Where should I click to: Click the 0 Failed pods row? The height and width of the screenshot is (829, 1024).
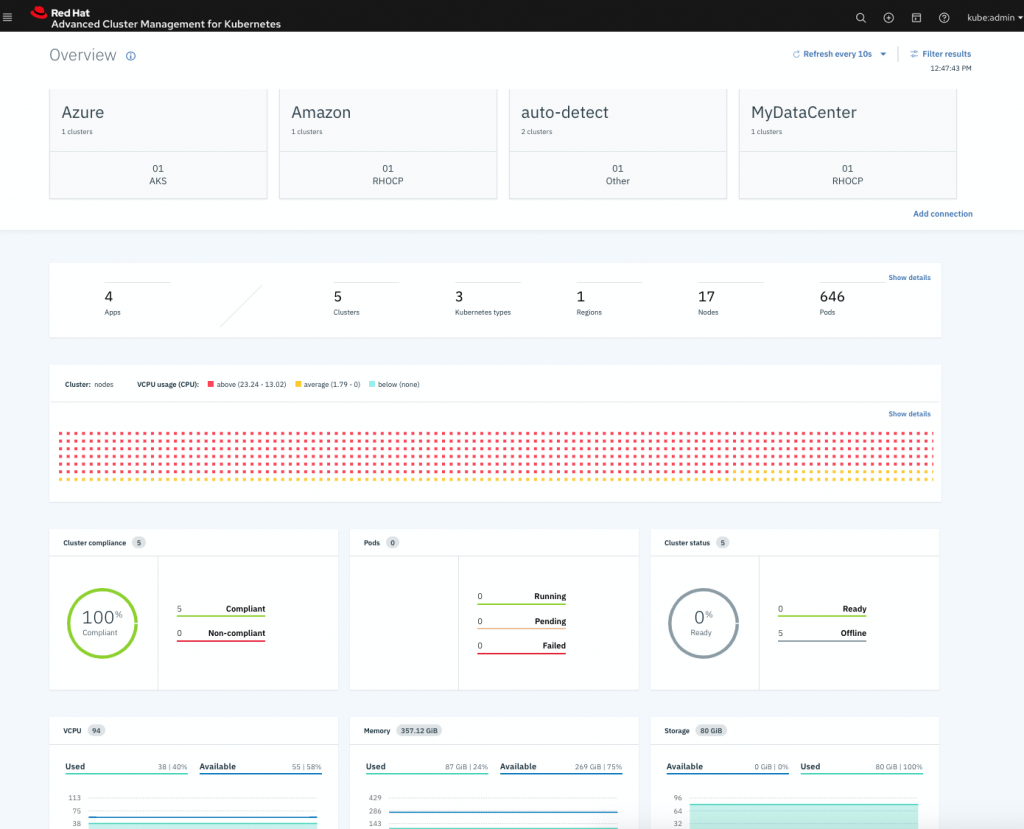521,646
